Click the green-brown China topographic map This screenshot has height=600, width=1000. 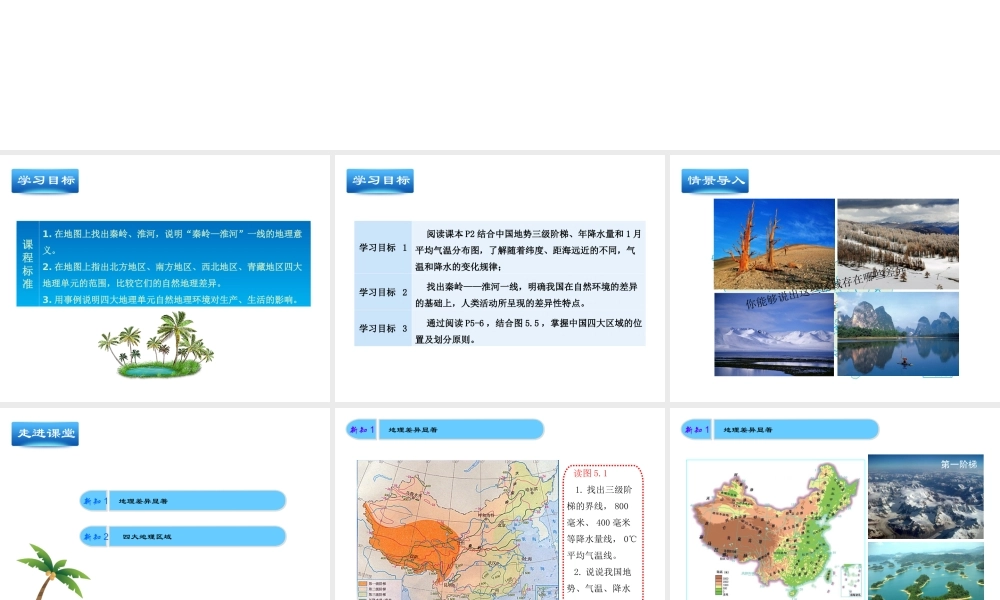(x=774, y=530)
